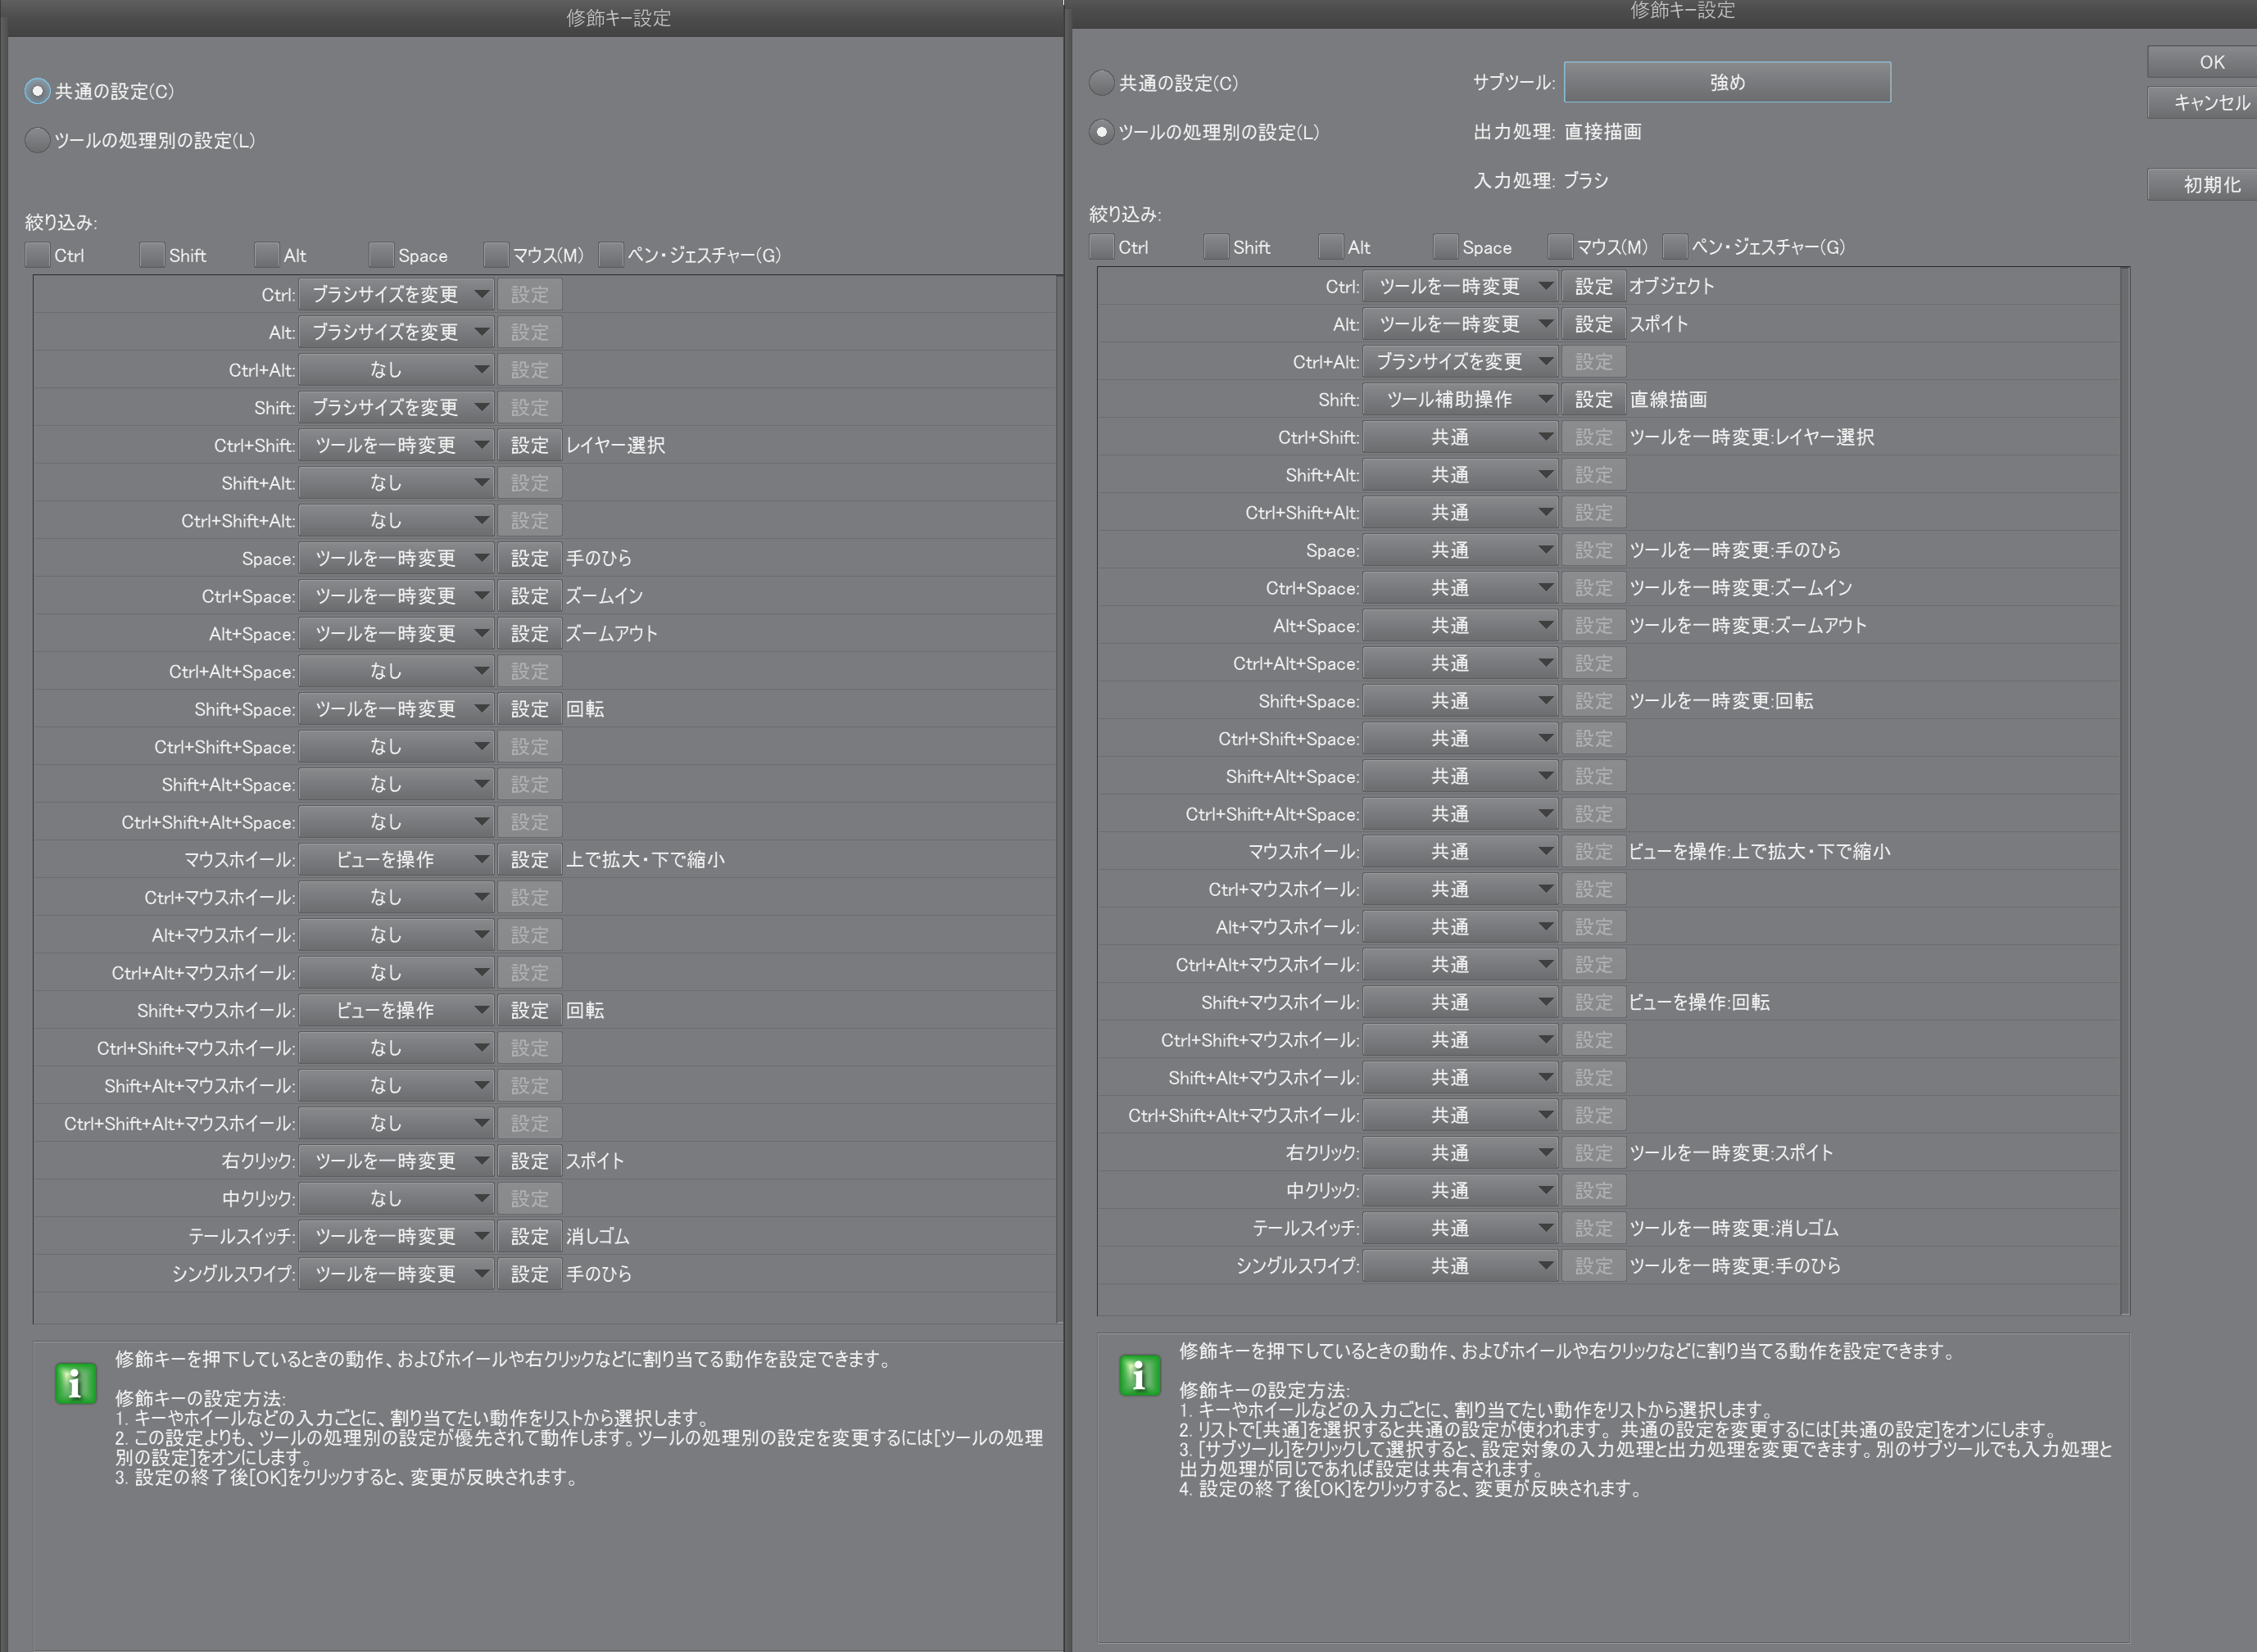Open Shift dropdown showing ツール補助操作
Image resolution: width=2257 pixels, height=1652 pixels.
coord(1460,399)
